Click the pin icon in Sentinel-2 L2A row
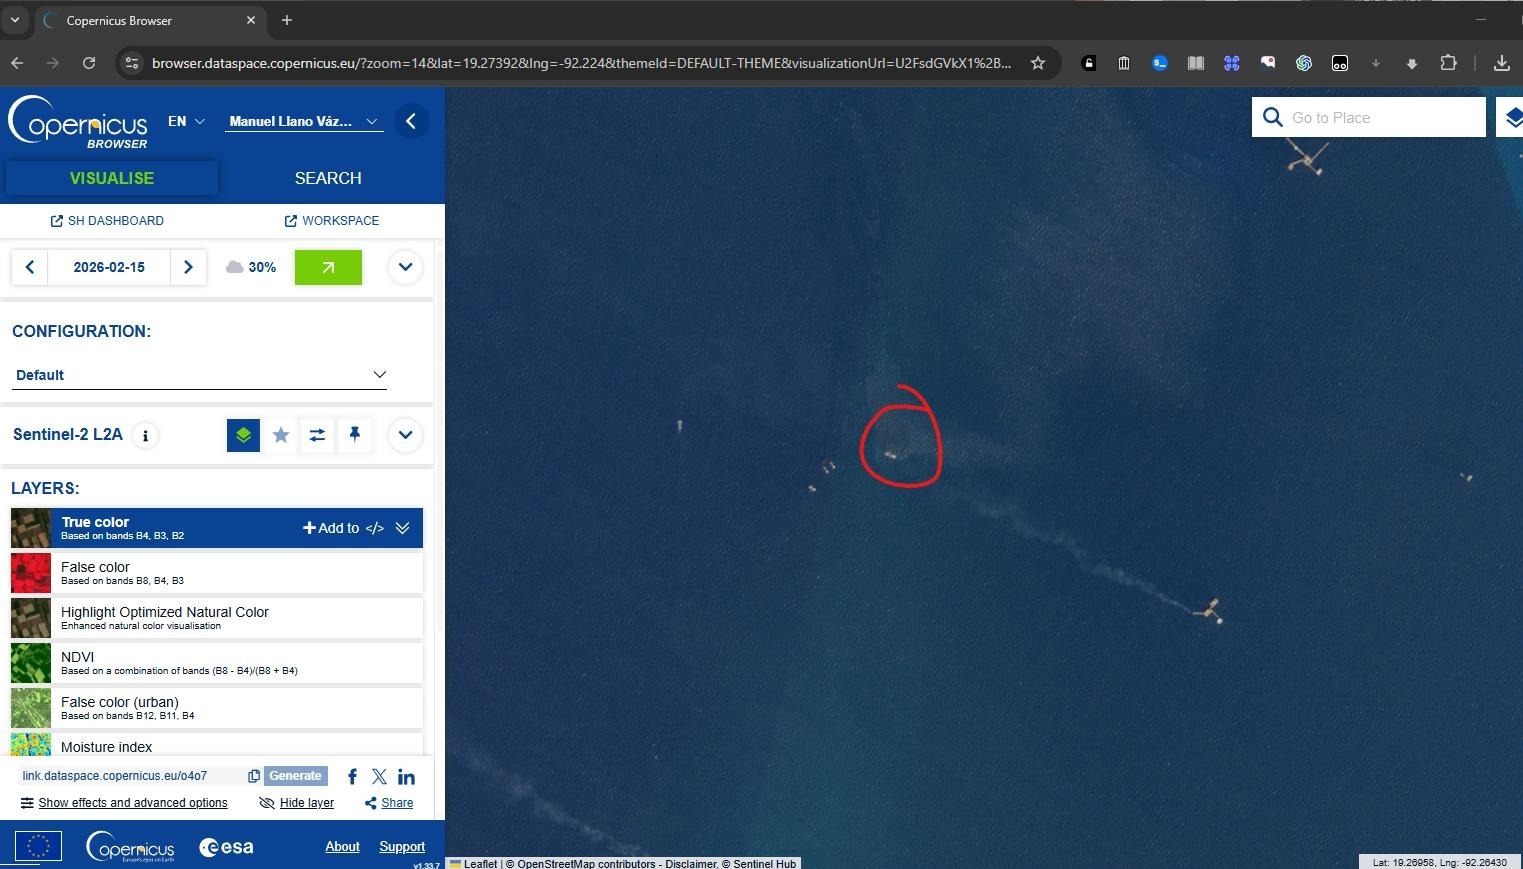1523x869 pixels. tap(354, 435)
